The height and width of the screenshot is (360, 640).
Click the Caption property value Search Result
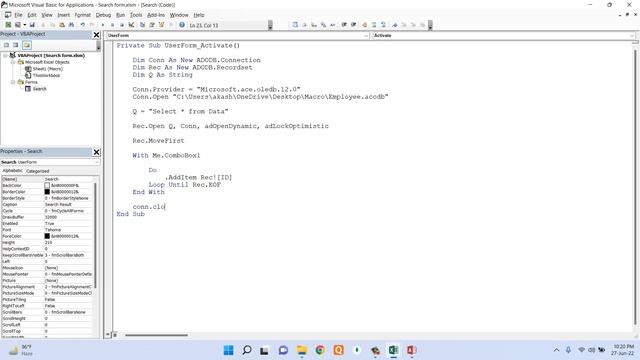tap(68, 204)
